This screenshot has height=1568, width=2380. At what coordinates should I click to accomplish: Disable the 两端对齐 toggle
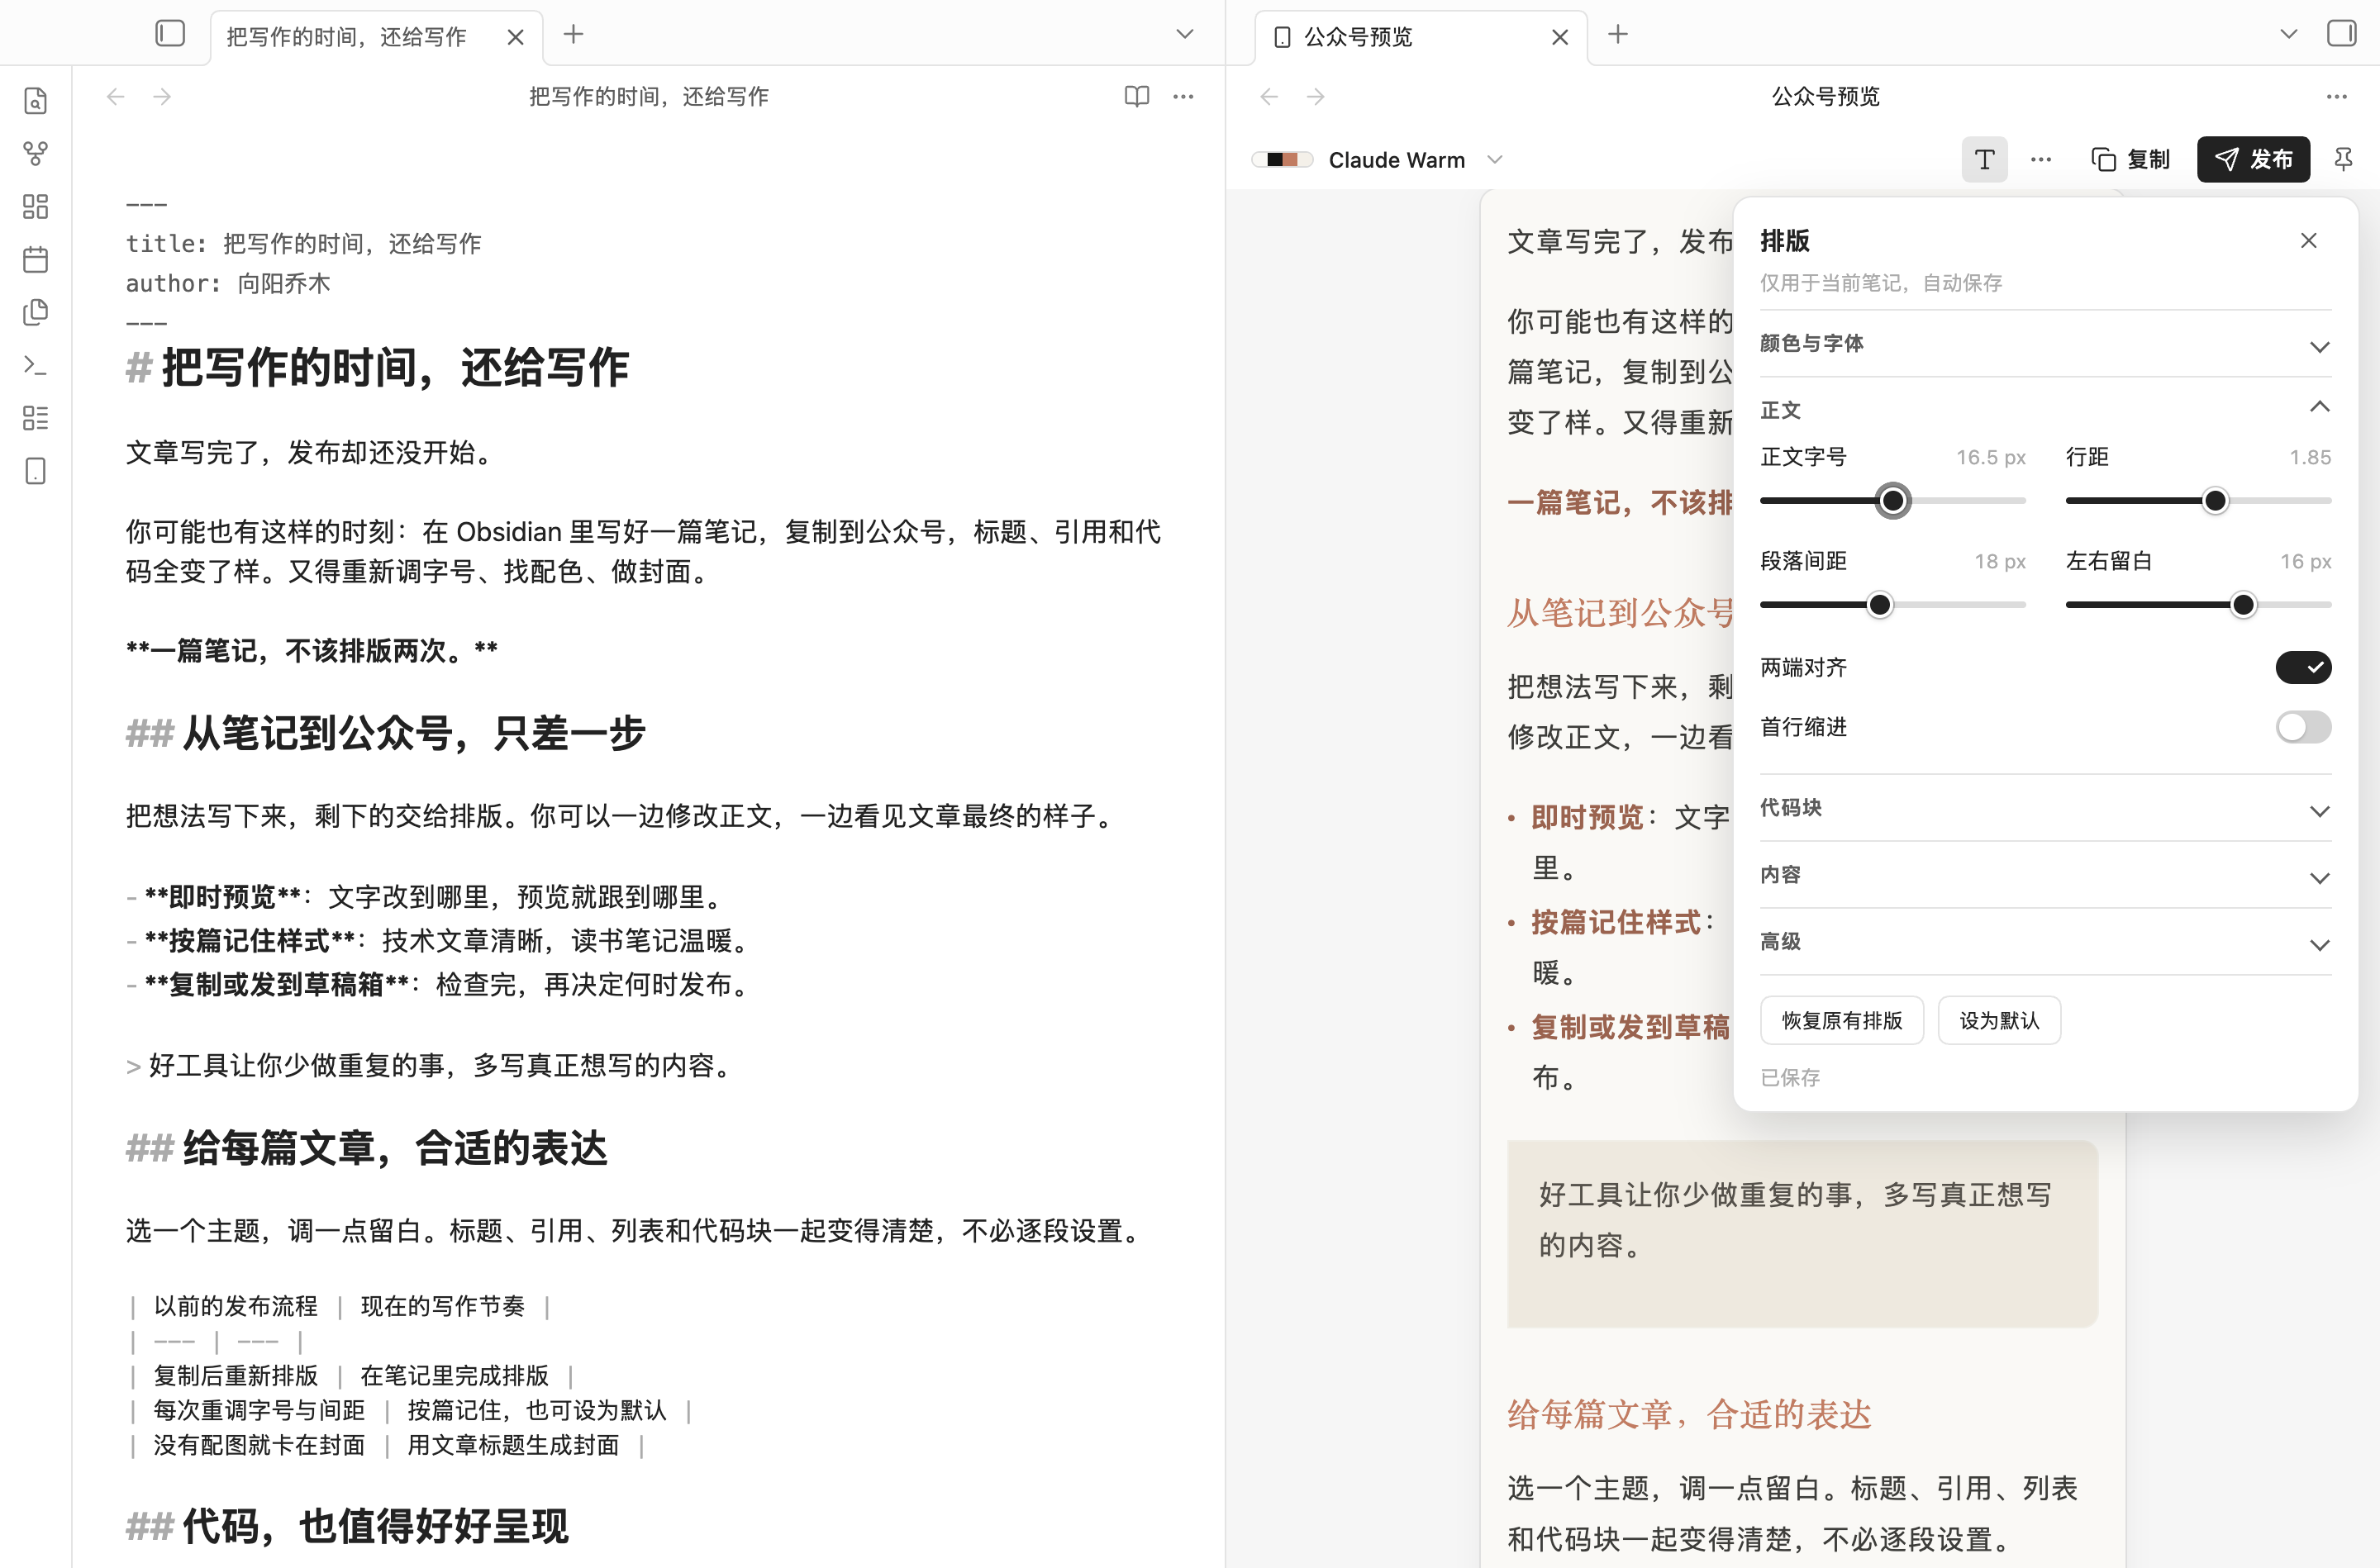(x=2303, y=667)
